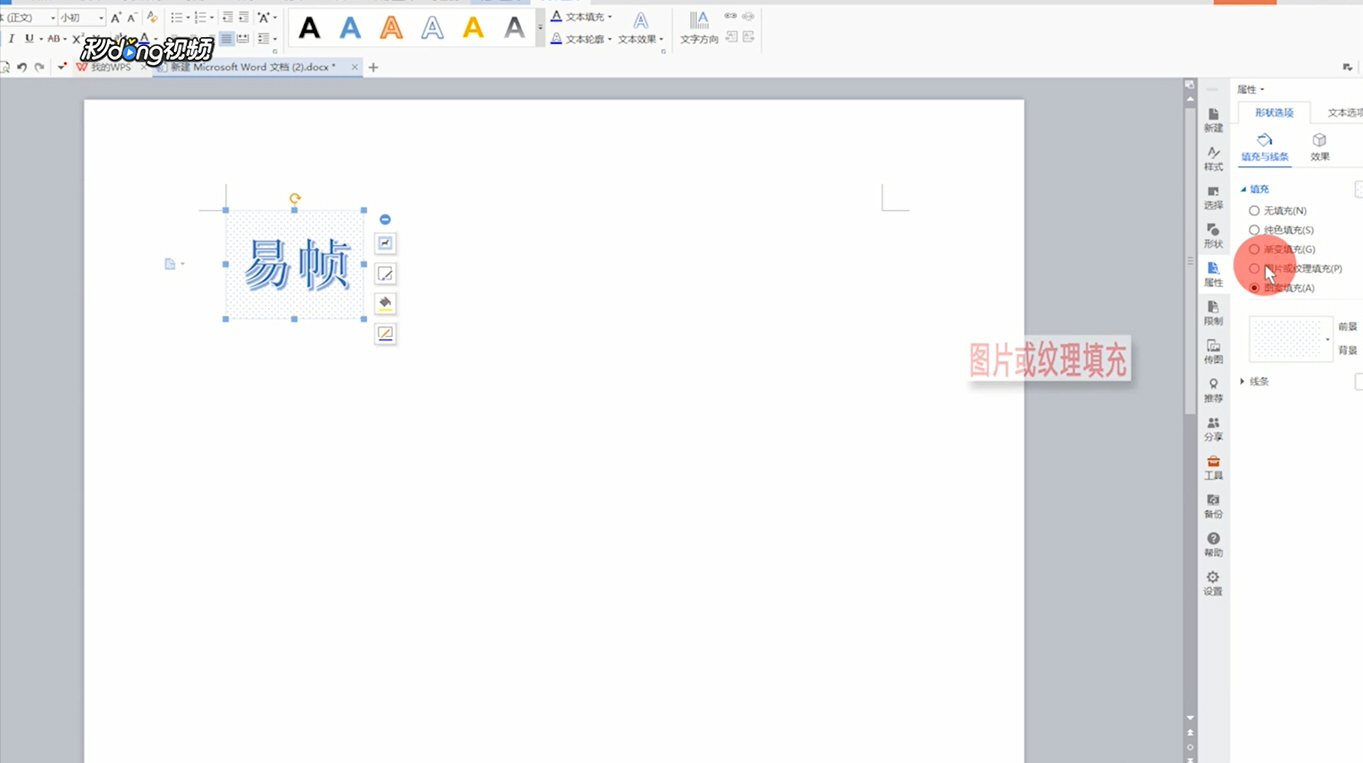This screenshot has width=1363, height=763.
Task: Toggle italic formatting
Action: click(11, 39)
